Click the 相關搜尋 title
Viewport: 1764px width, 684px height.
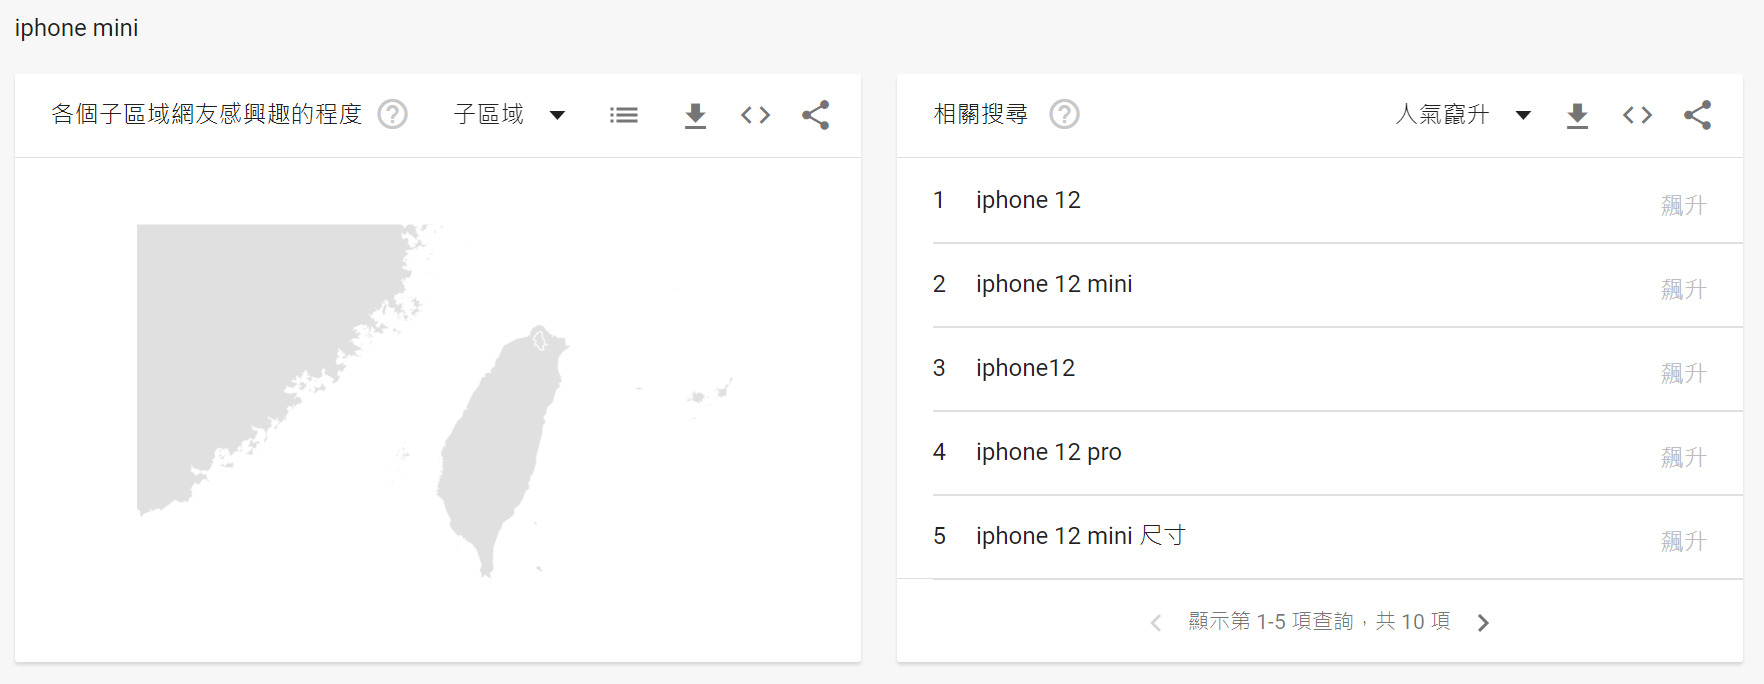coord(981,114)
